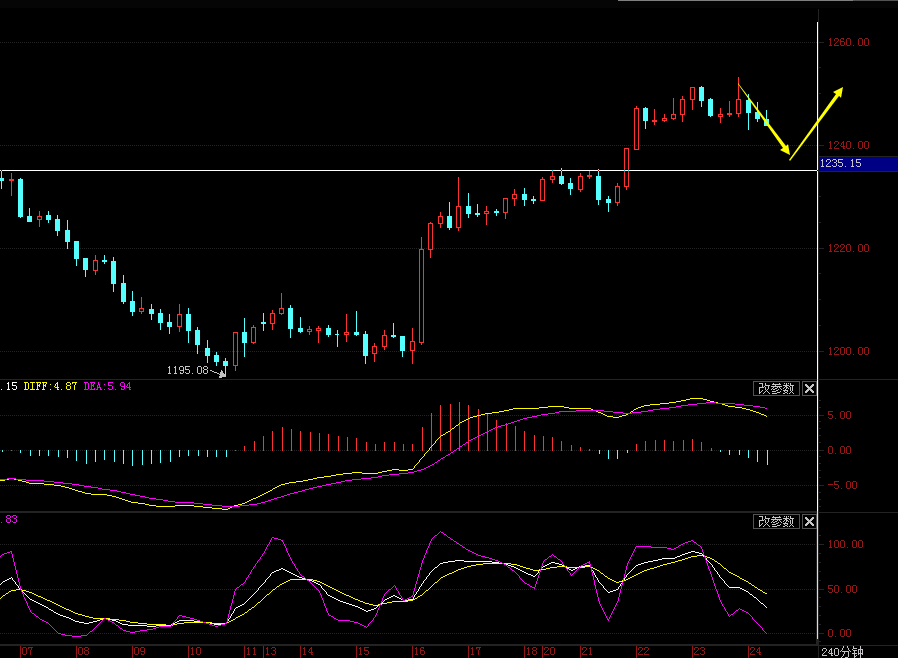898x658 pixels.
Task: Select the yellow downward arrow tip
Action: (x=789, y=157)
